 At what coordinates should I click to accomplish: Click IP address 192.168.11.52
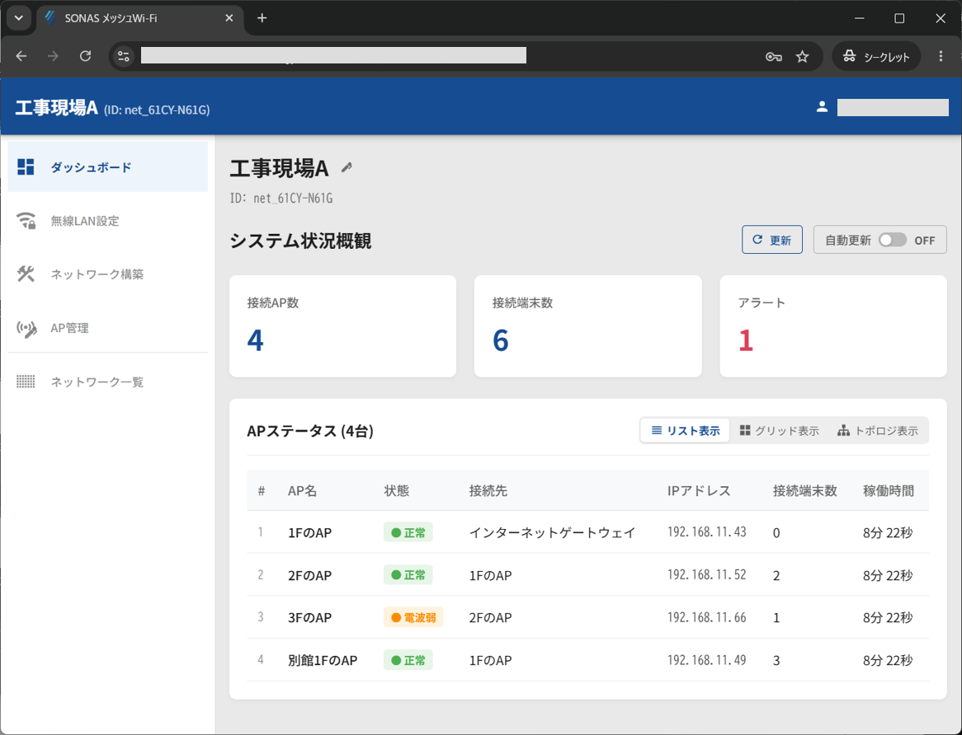tap(707, 575)
